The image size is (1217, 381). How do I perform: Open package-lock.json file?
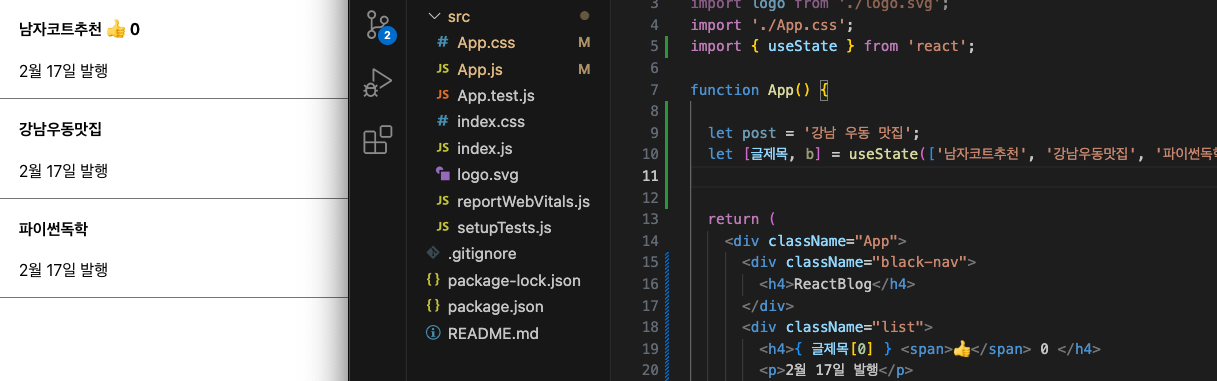(514, 280)
